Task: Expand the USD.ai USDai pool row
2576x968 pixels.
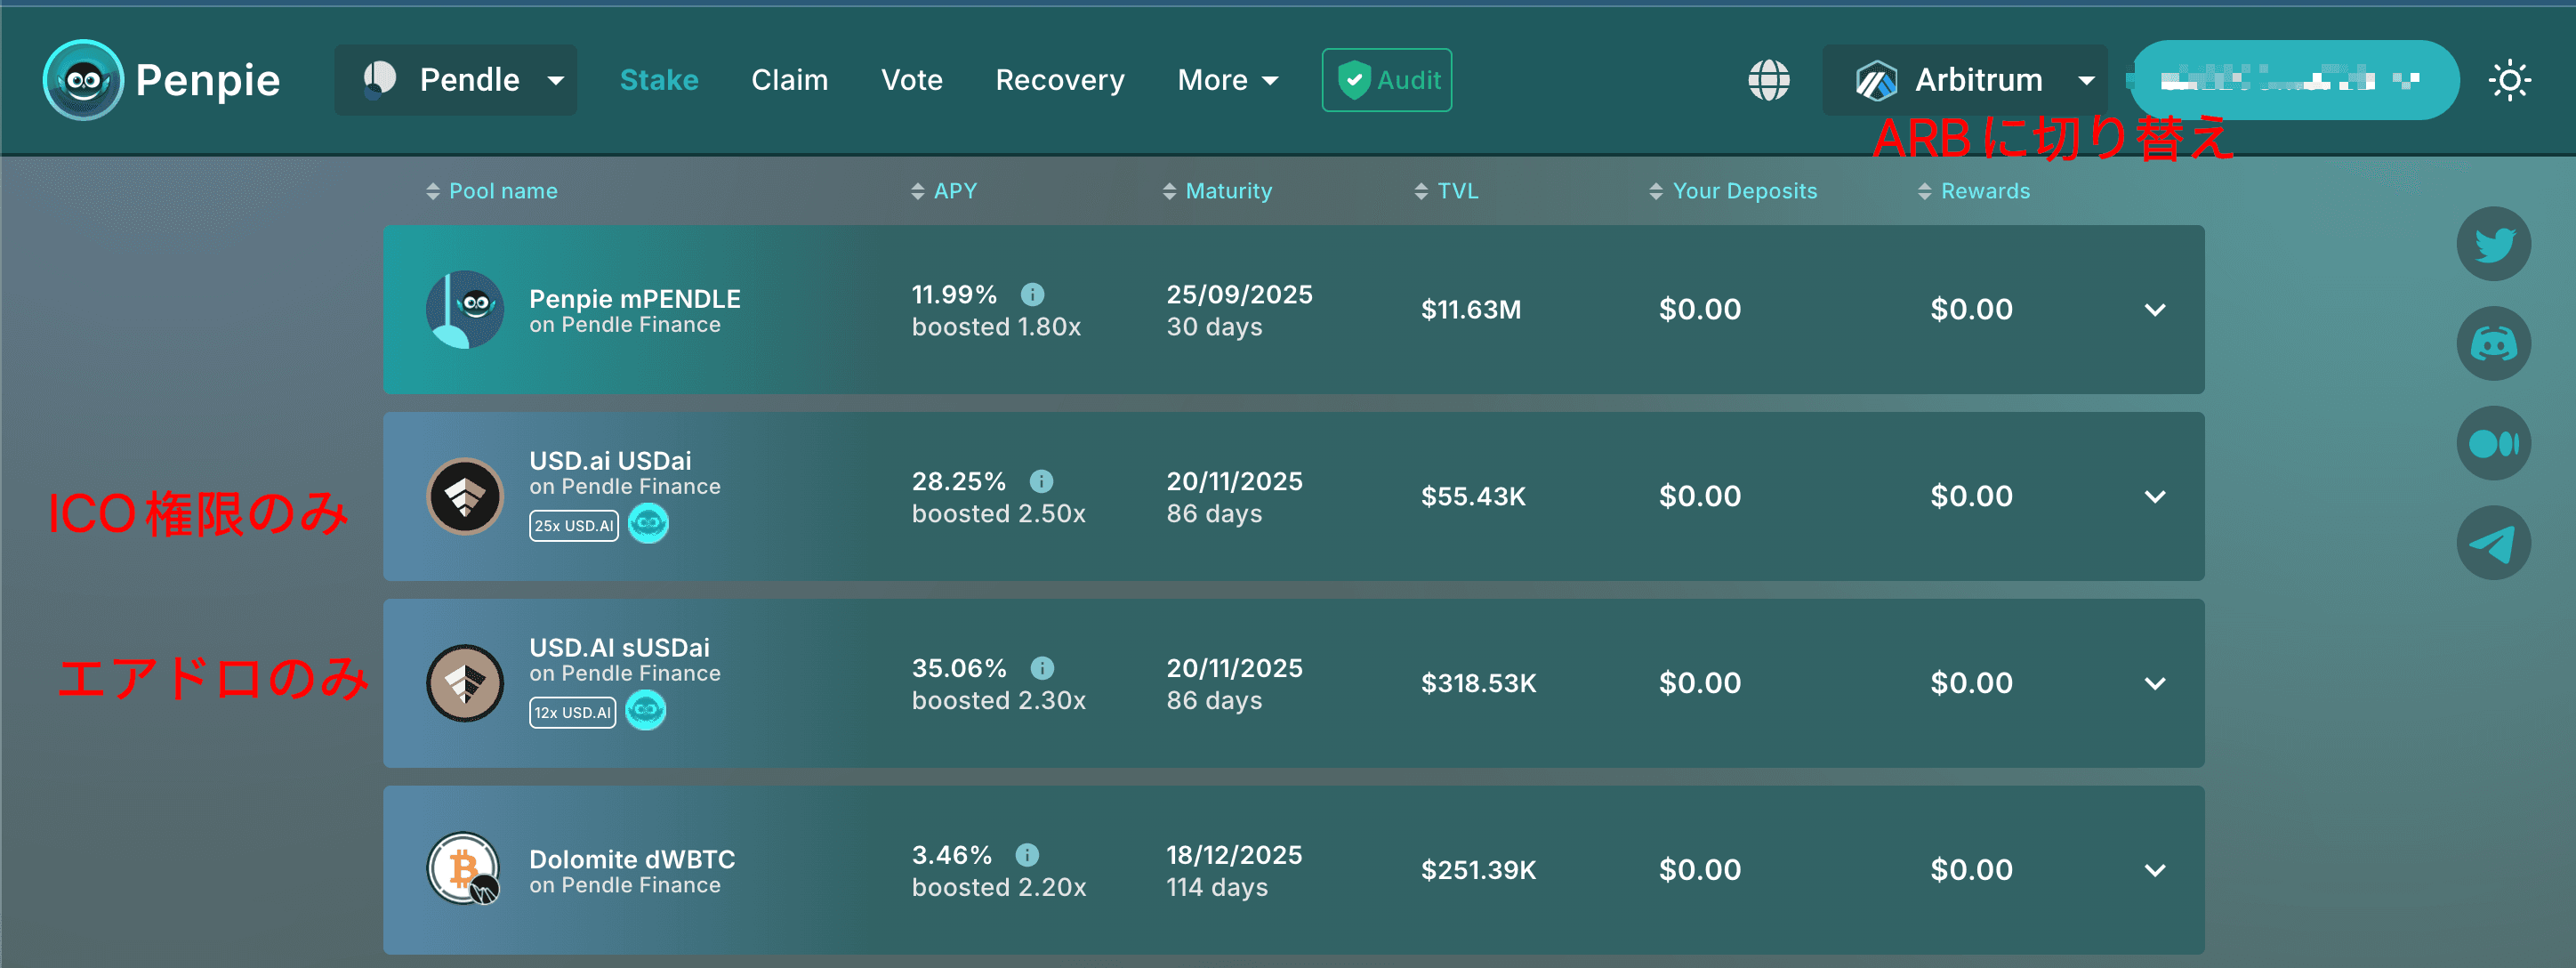Action: 2155,497
